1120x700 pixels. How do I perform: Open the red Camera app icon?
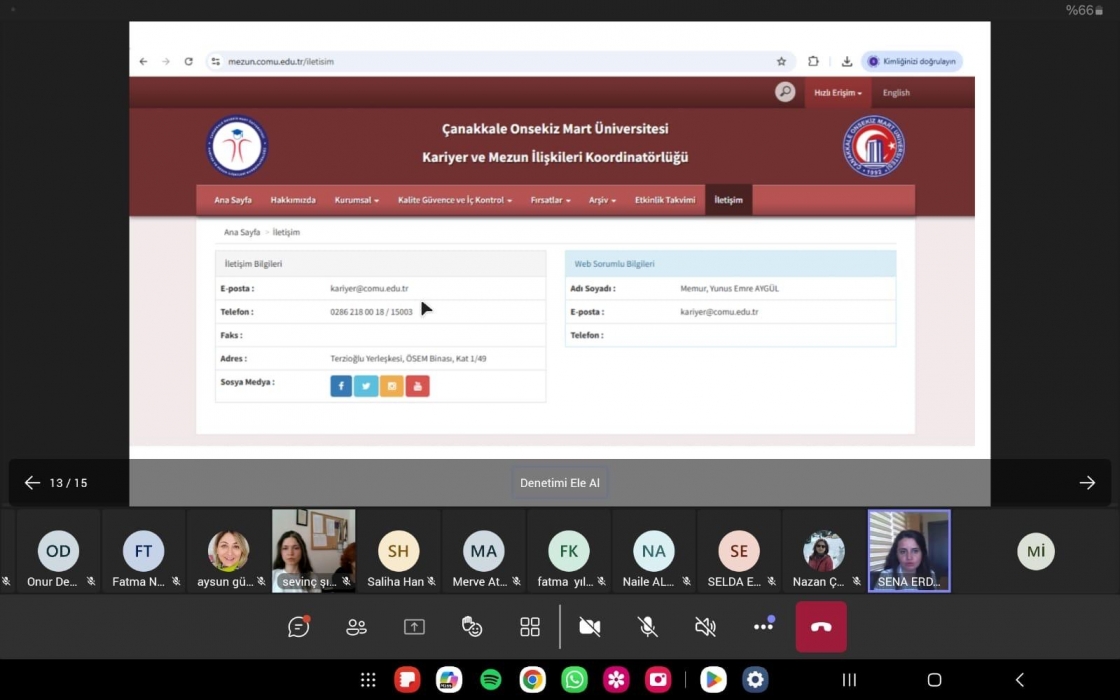point(658,679)
